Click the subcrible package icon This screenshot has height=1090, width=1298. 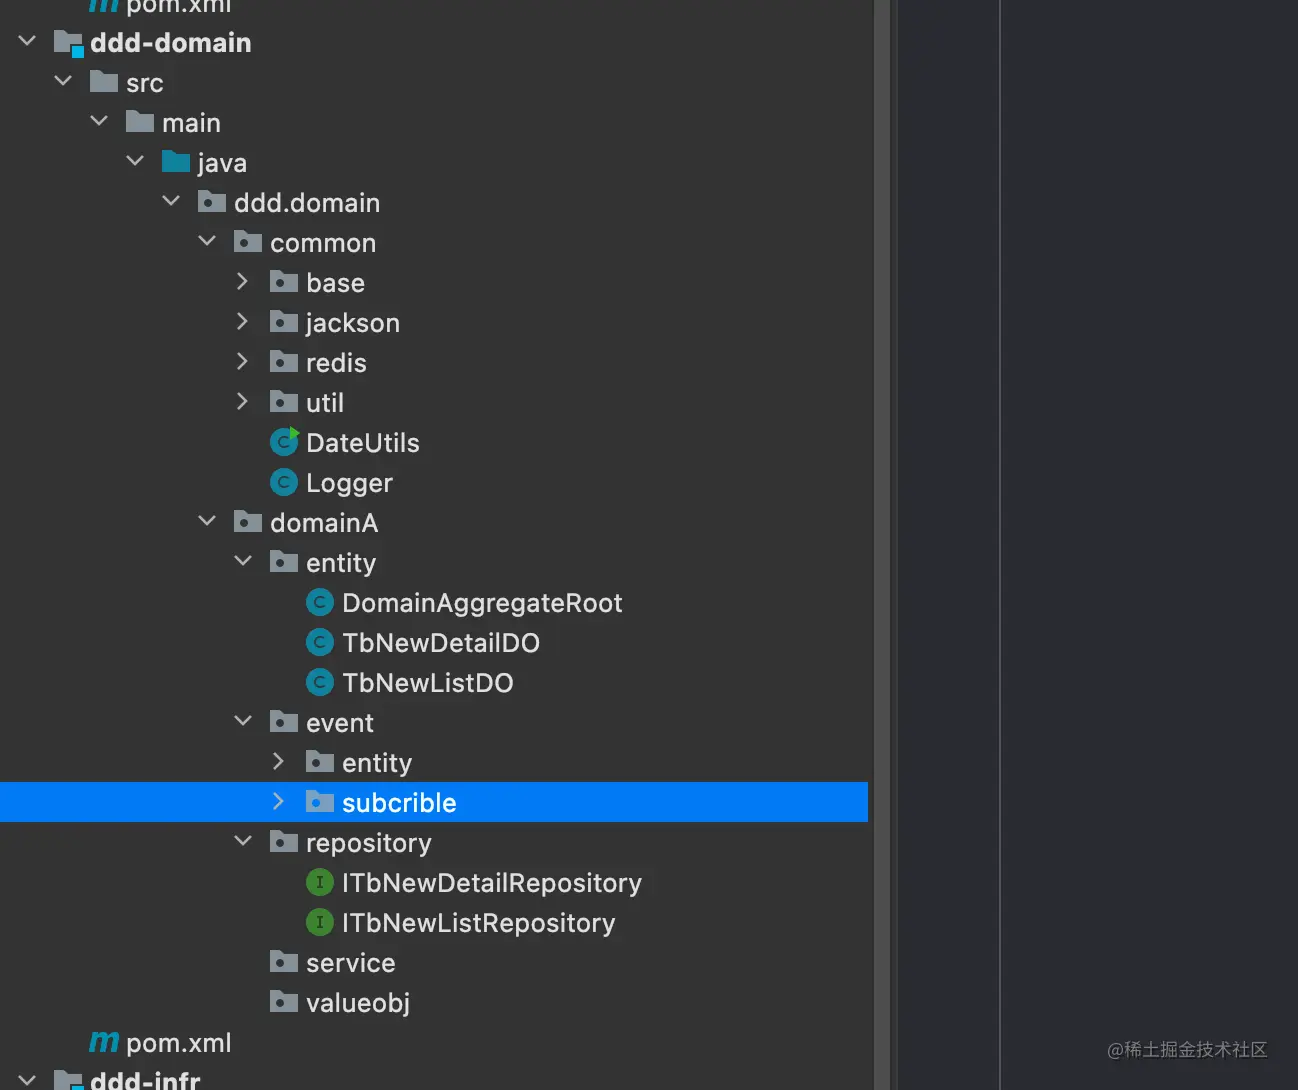click(x=320, y=801)
